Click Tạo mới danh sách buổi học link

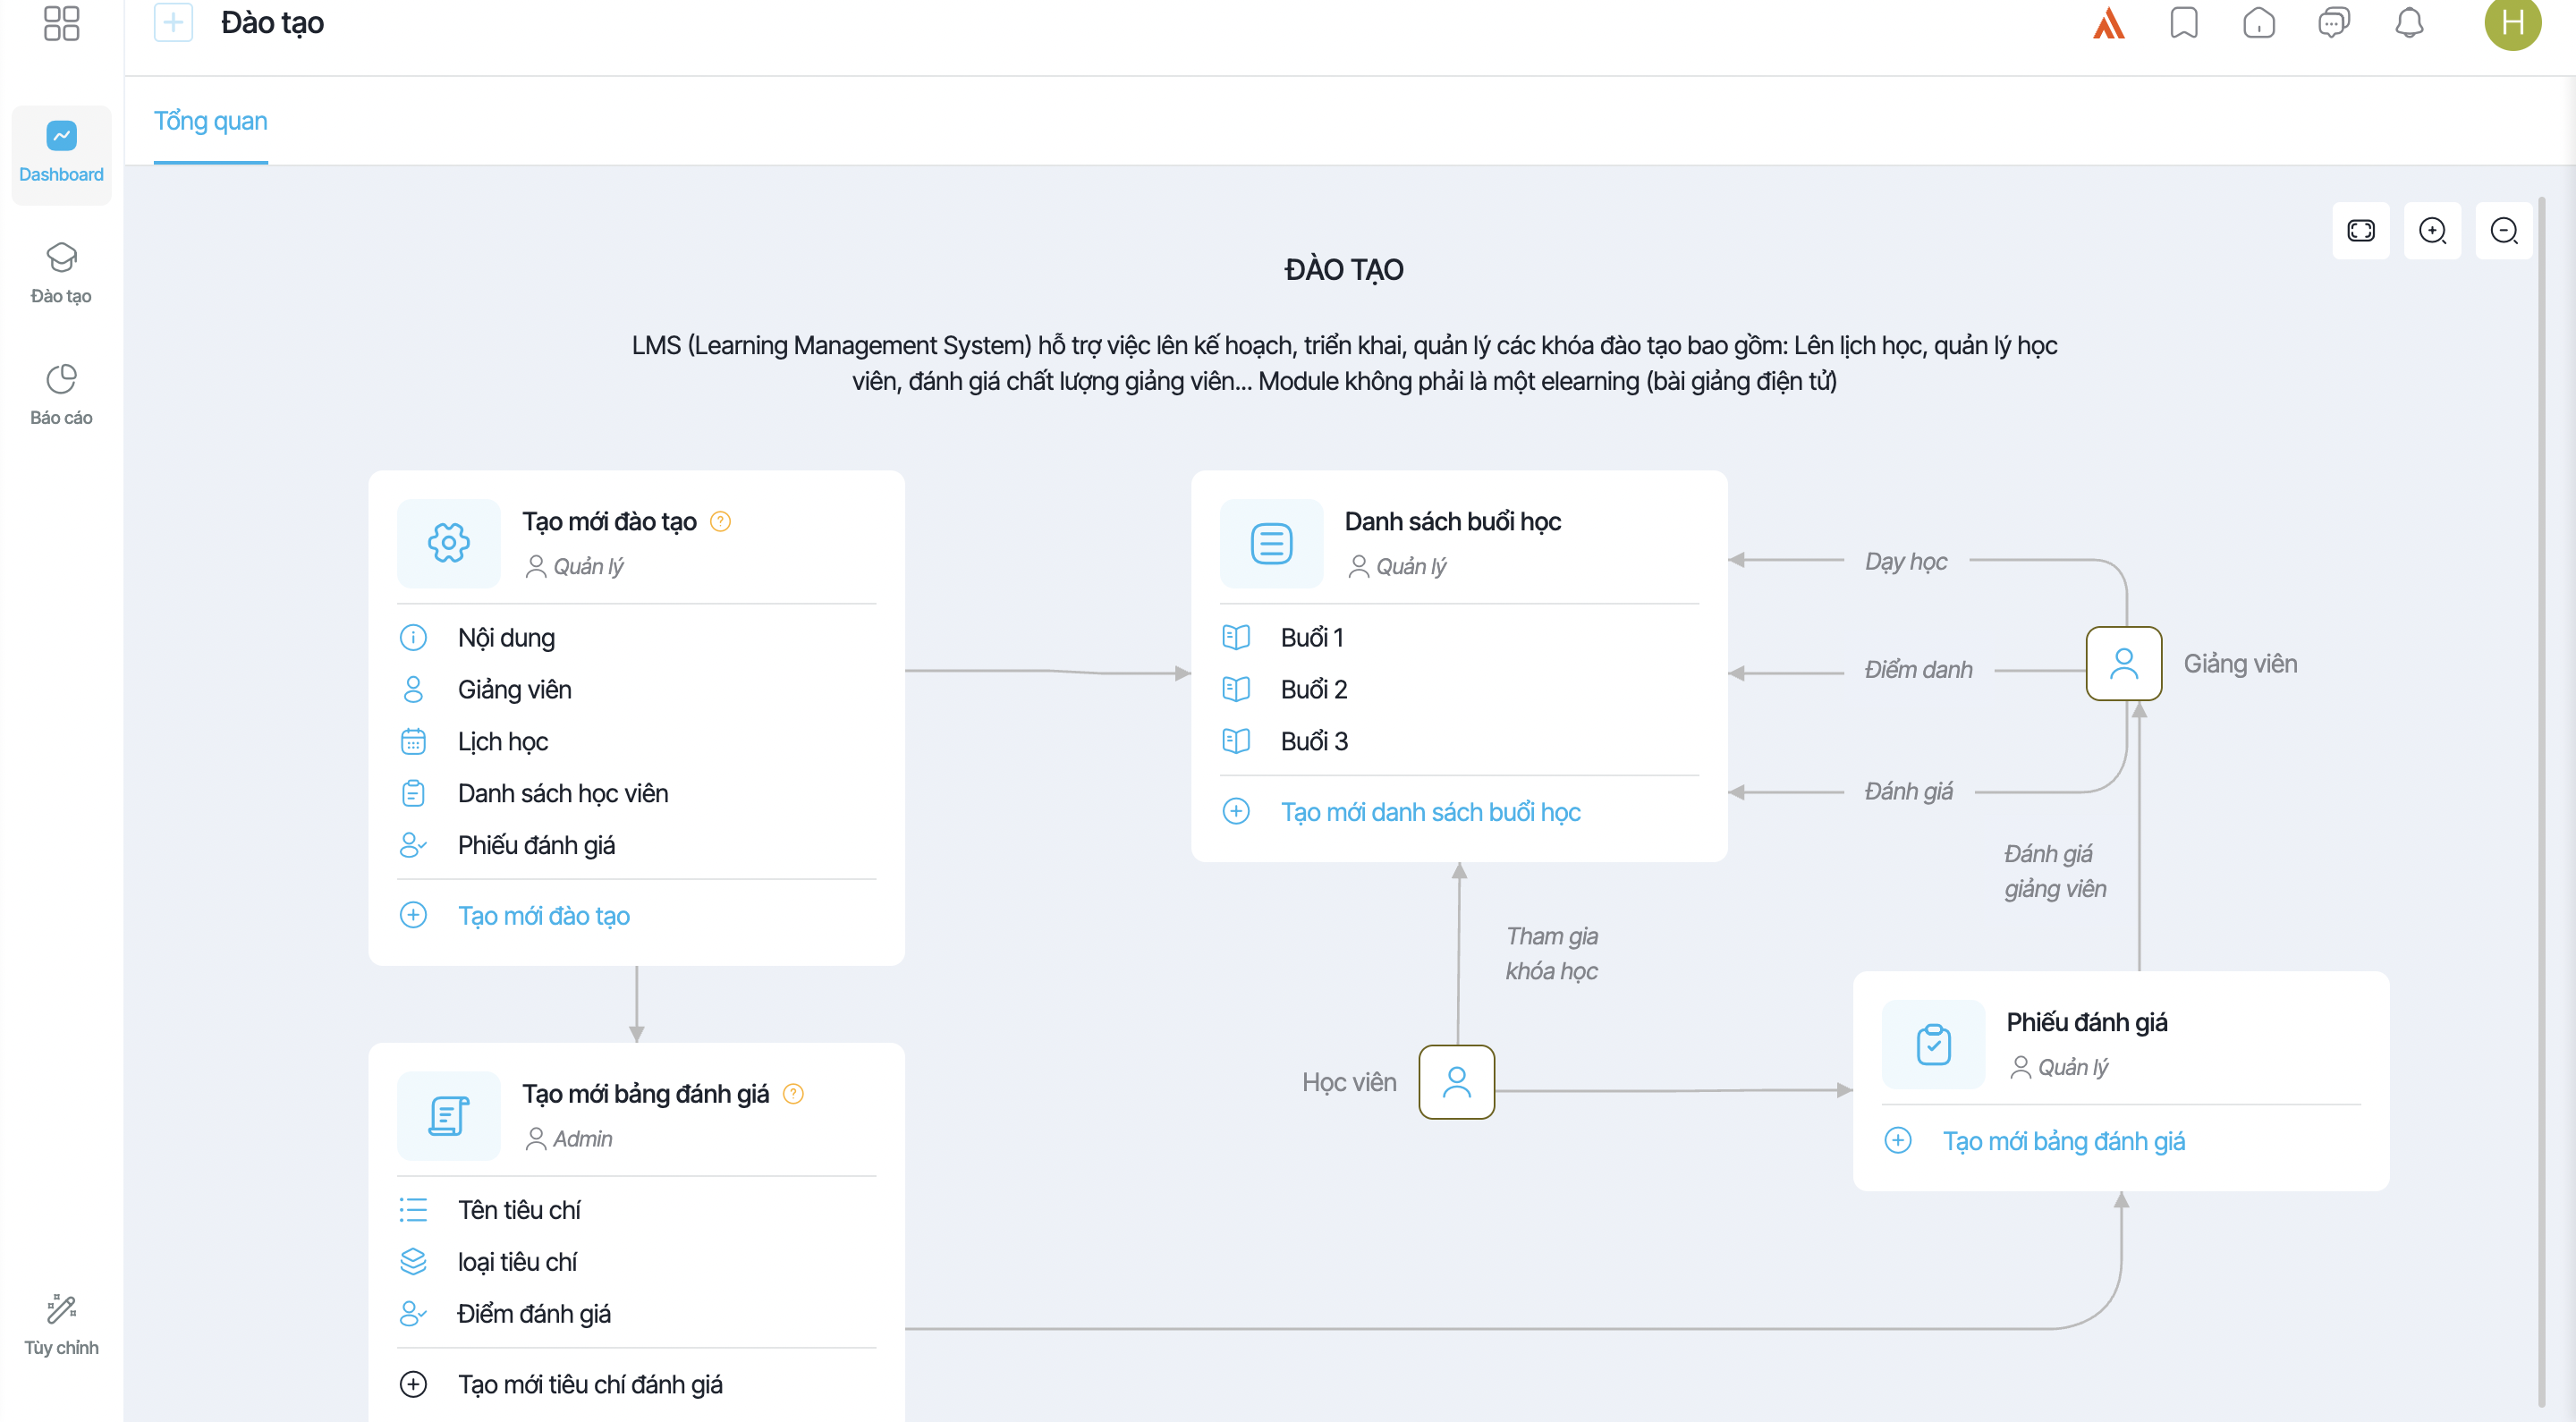tap(1430, 811)
